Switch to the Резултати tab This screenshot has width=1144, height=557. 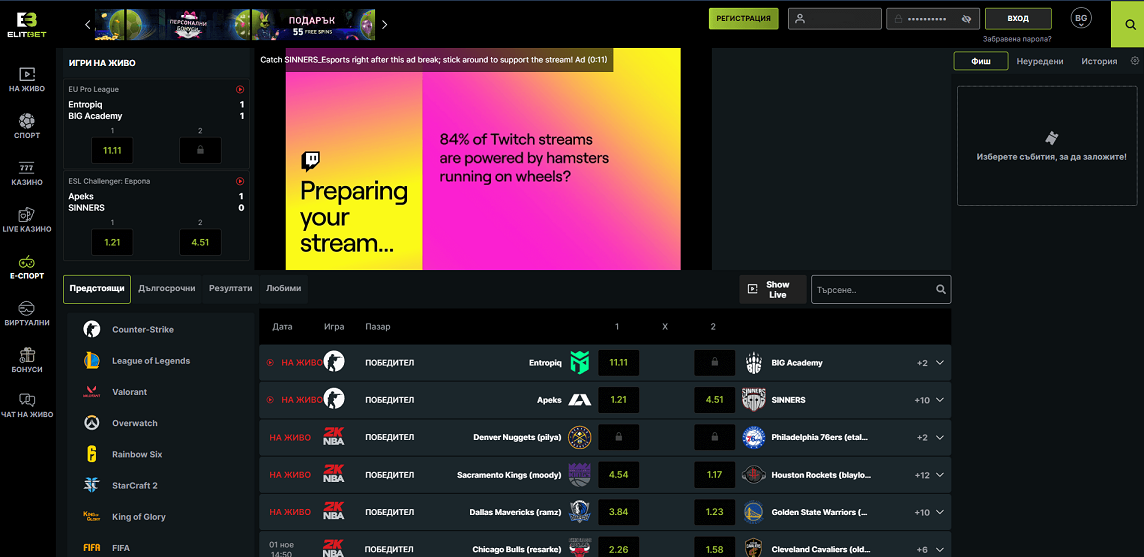pyautogui.click(x=230, y=288)
